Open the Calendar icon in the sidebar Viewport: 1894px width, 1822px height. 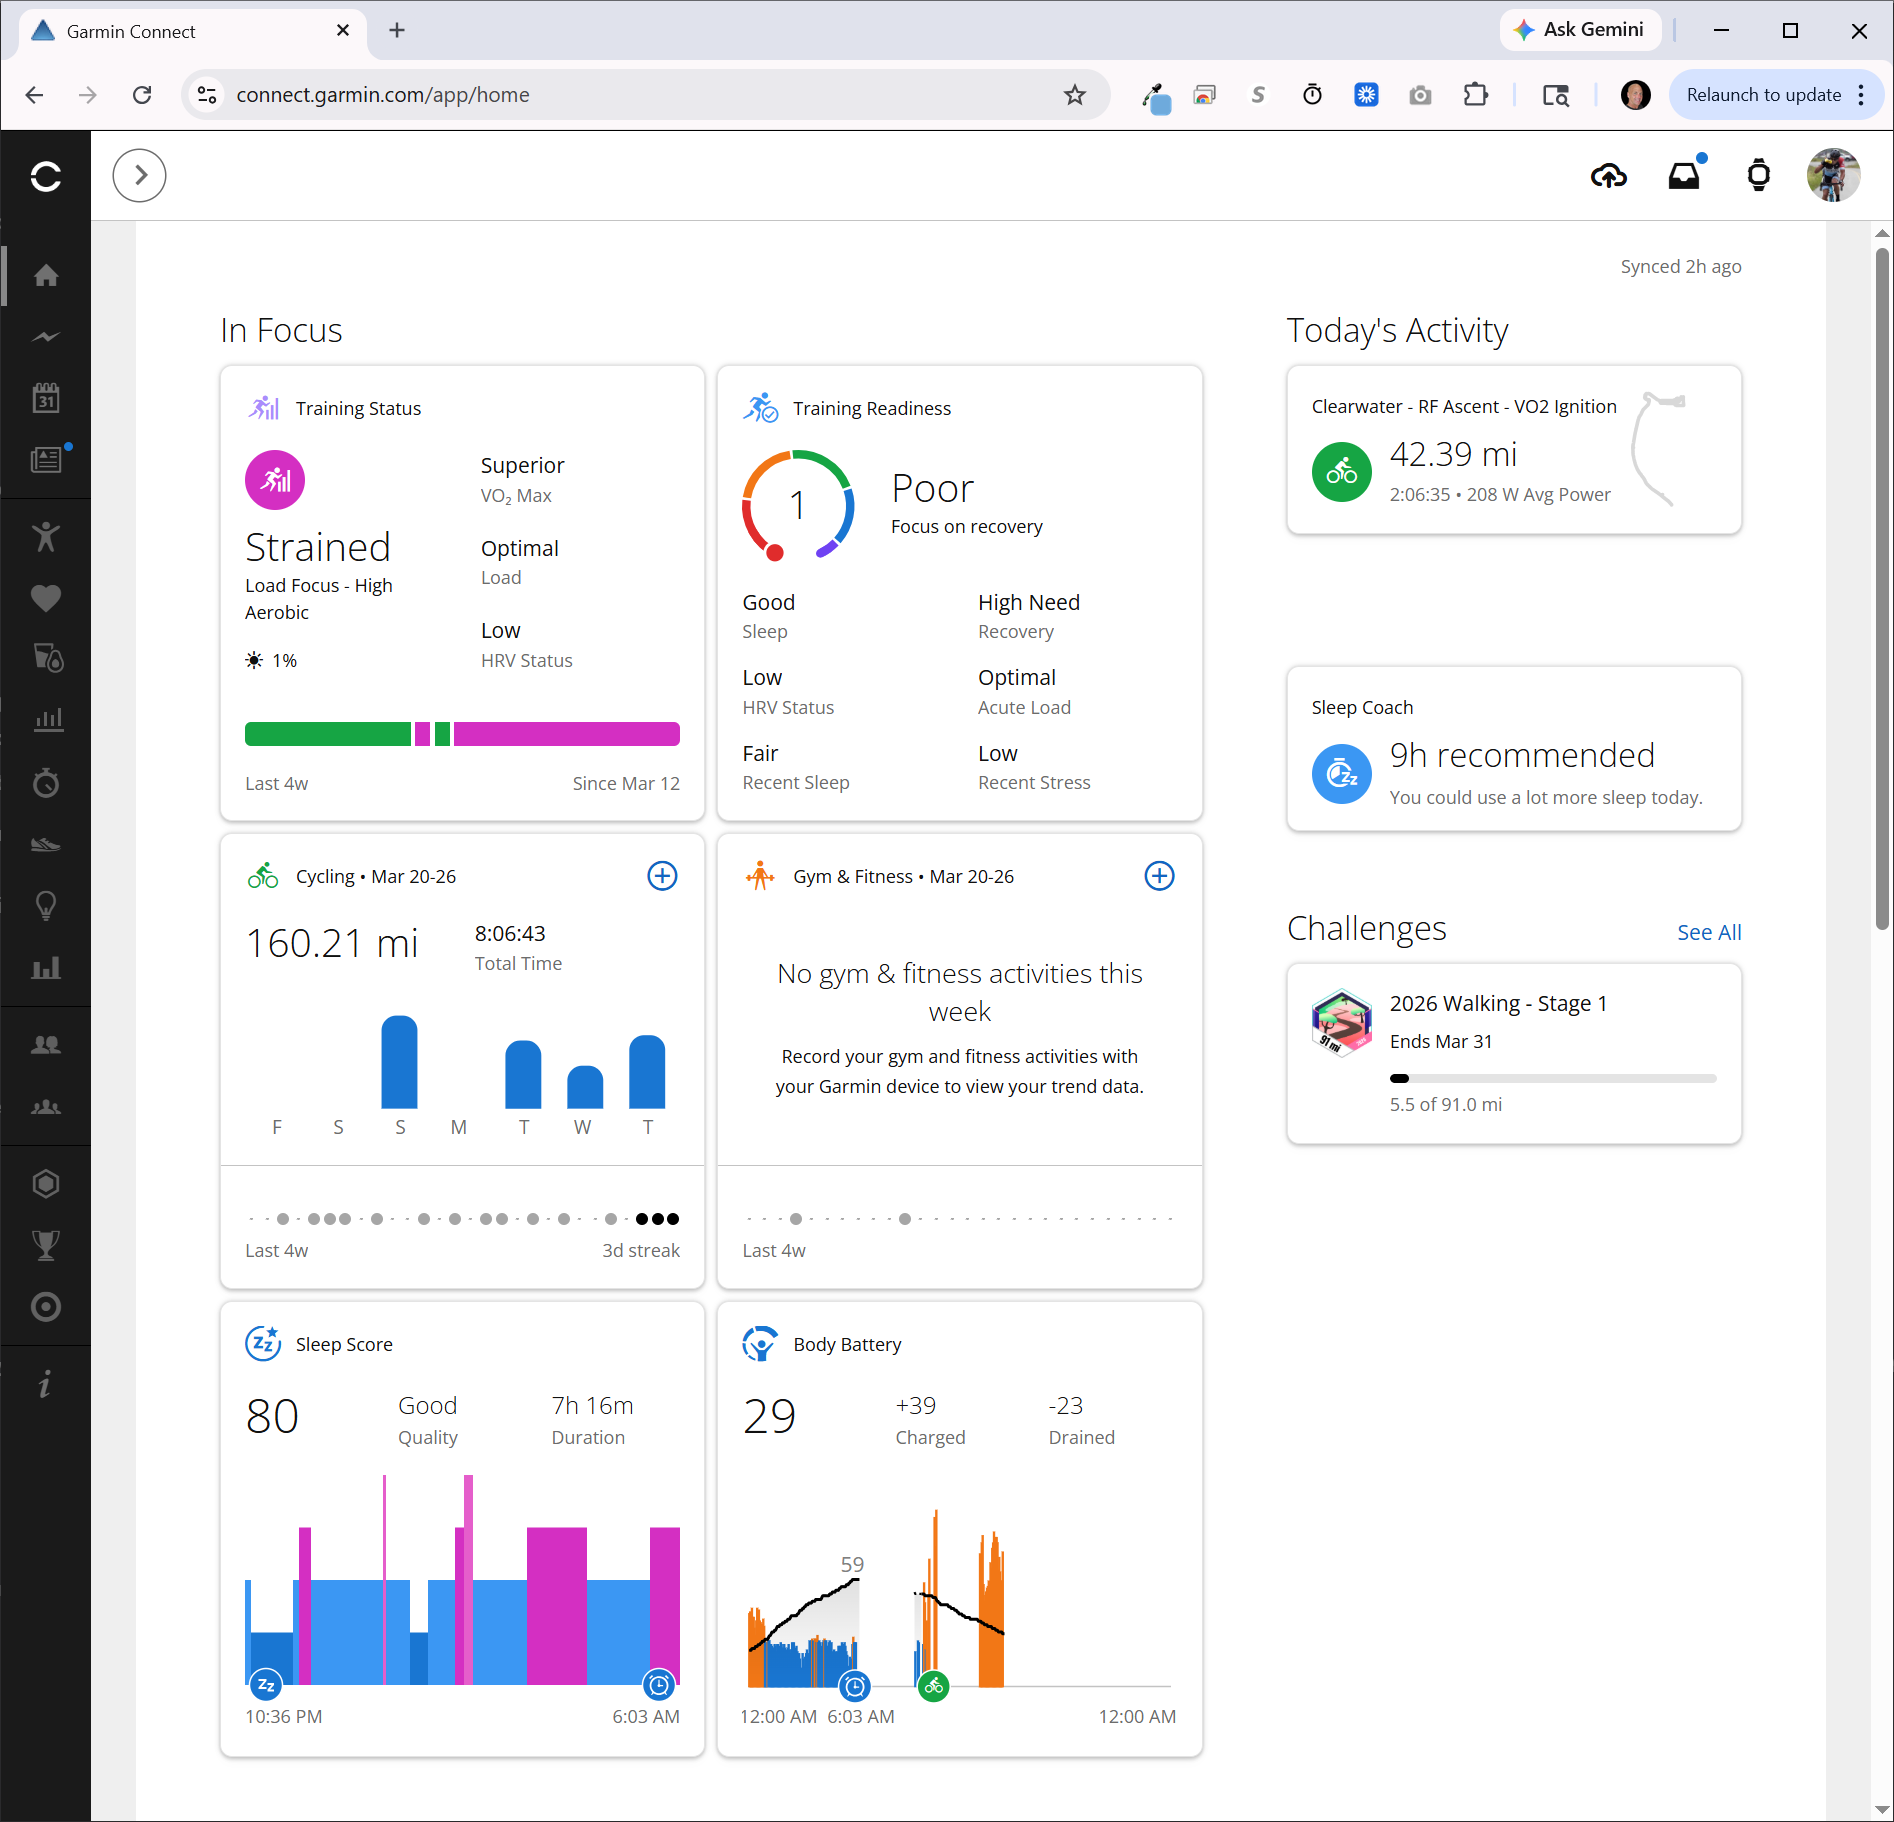46,398
